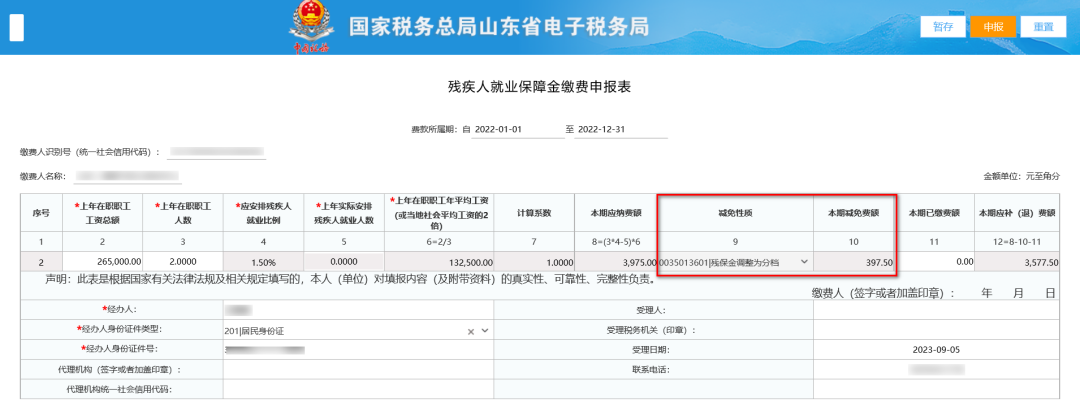Open the start date field 2022-01-01

(518, 129)
